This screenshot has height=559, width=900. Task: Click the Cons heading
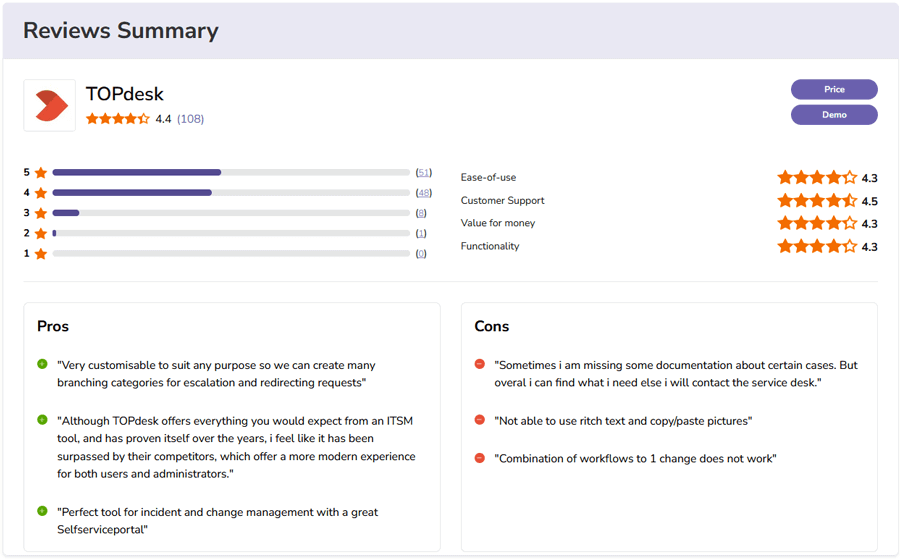[491, 326]
